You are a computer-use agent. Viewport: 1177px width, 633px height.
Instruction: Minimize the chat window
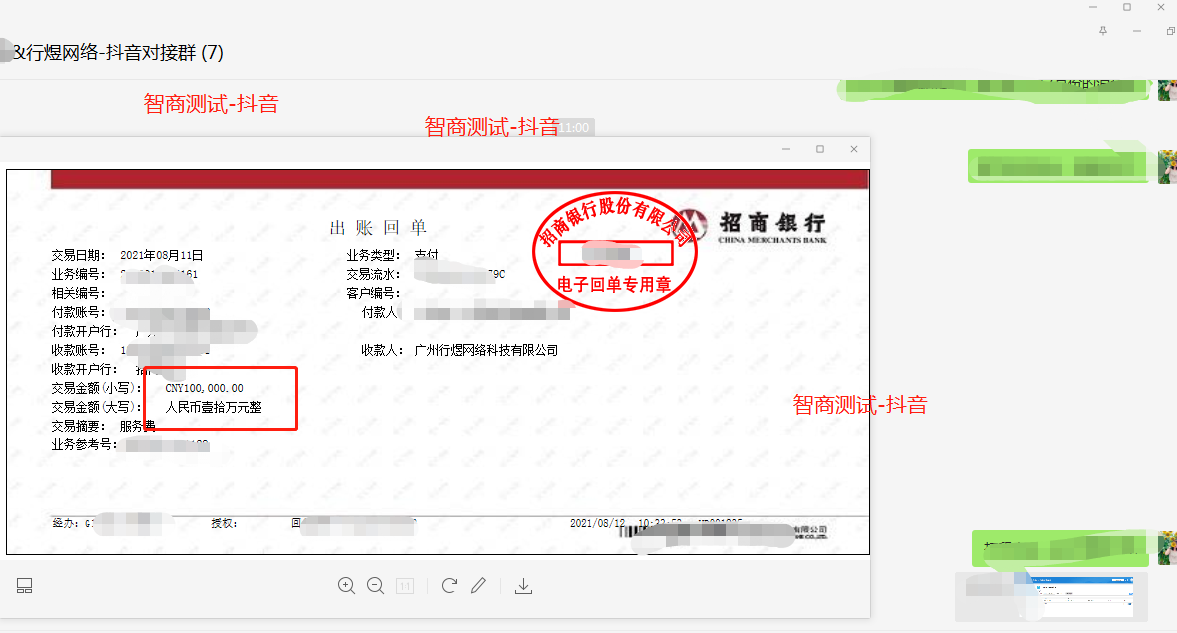pos(1136,31)
